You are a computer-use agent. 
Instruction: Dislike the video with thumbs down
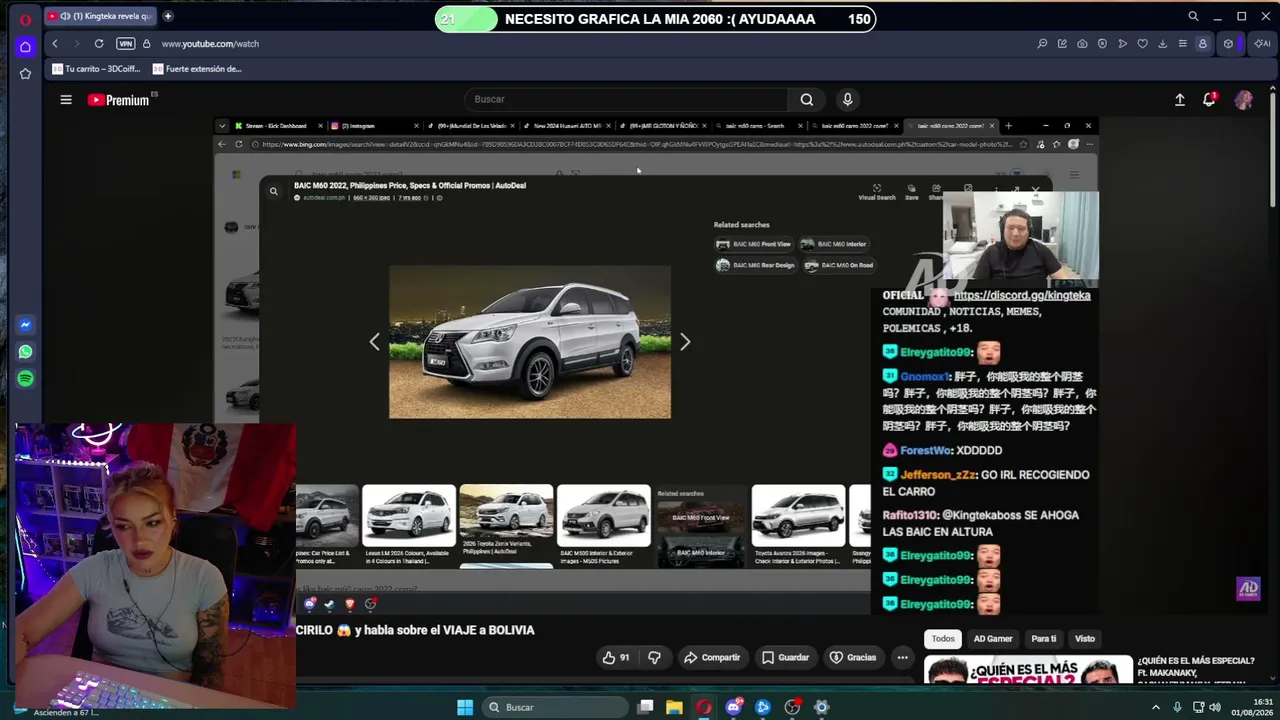(x=654, y=657)
